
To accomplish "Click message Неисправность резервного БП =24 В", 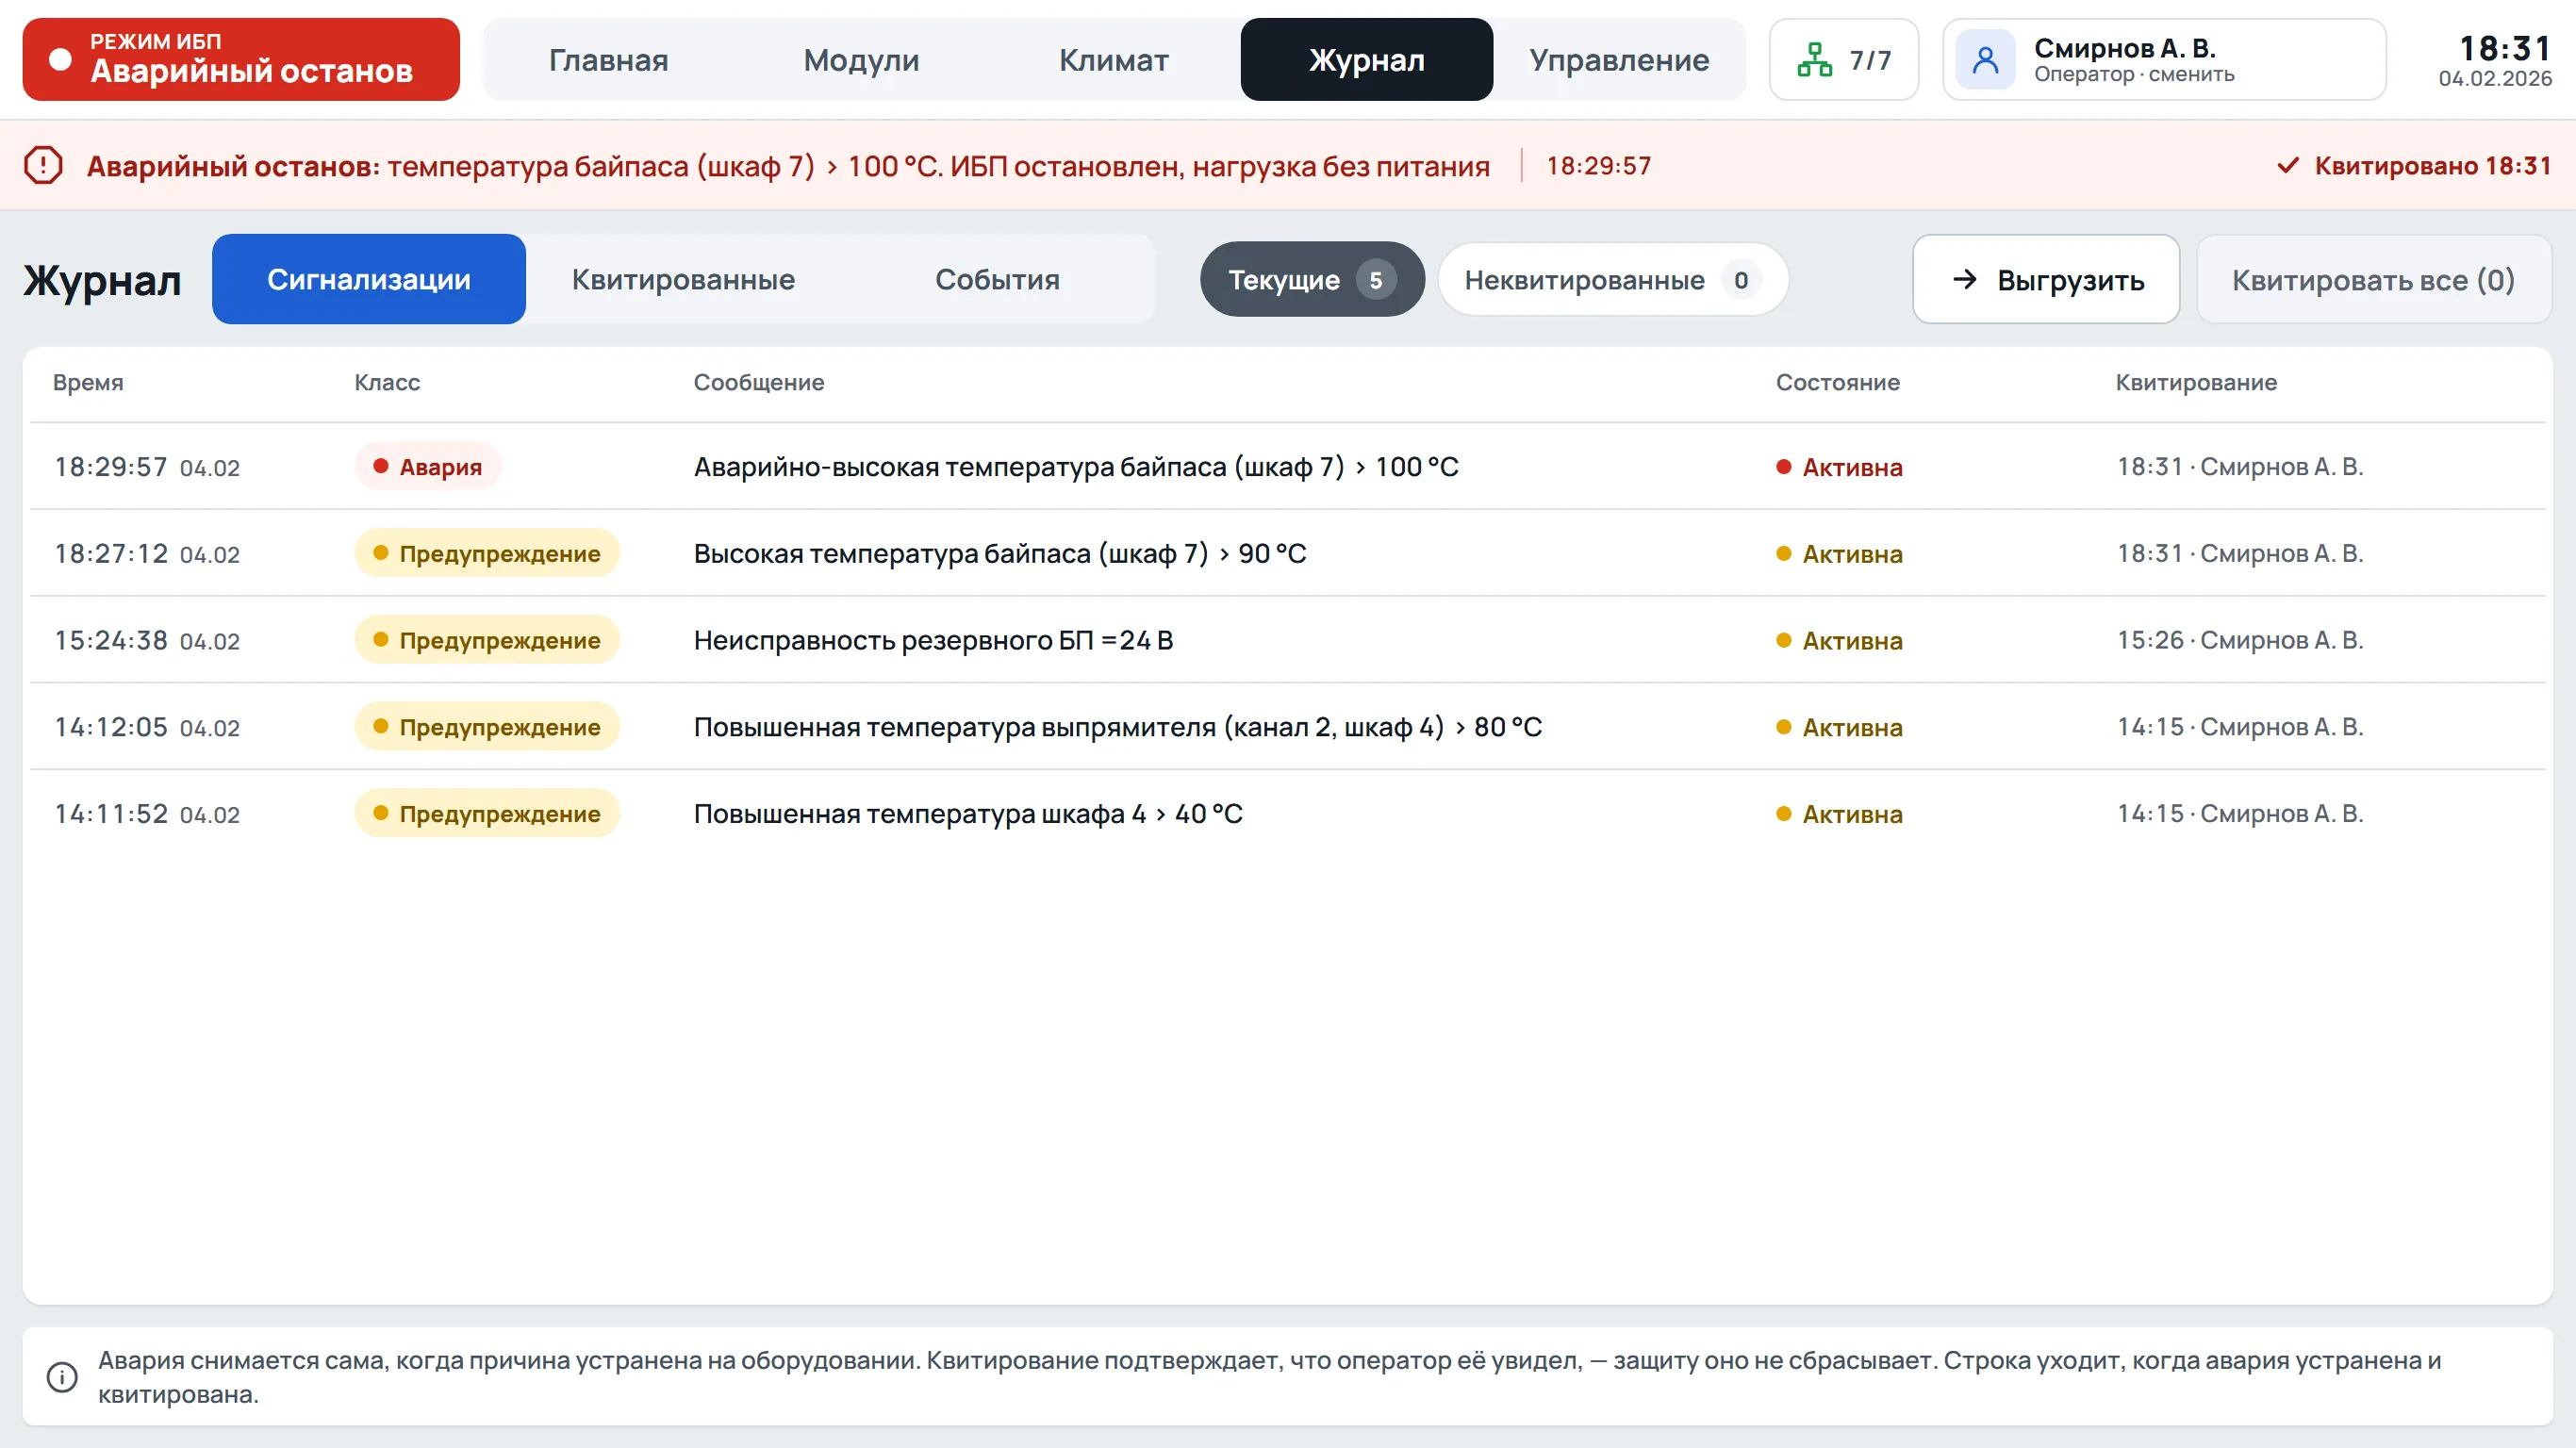I will [x=933, y=640].
